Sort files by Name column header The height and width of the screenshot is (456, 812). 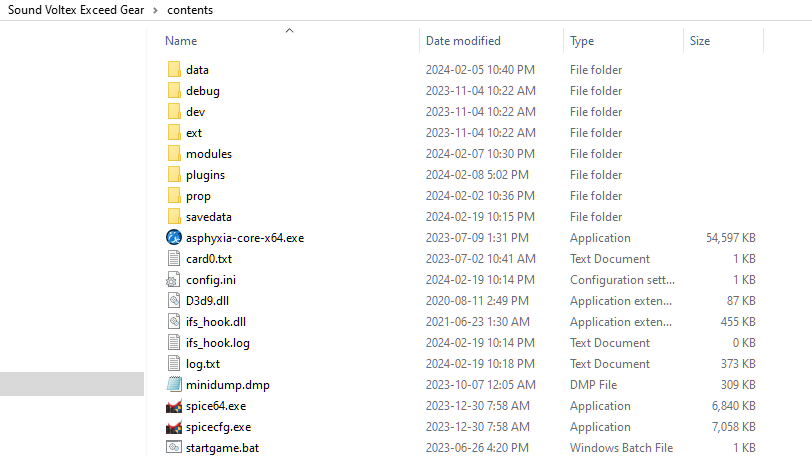pos(181,41)
